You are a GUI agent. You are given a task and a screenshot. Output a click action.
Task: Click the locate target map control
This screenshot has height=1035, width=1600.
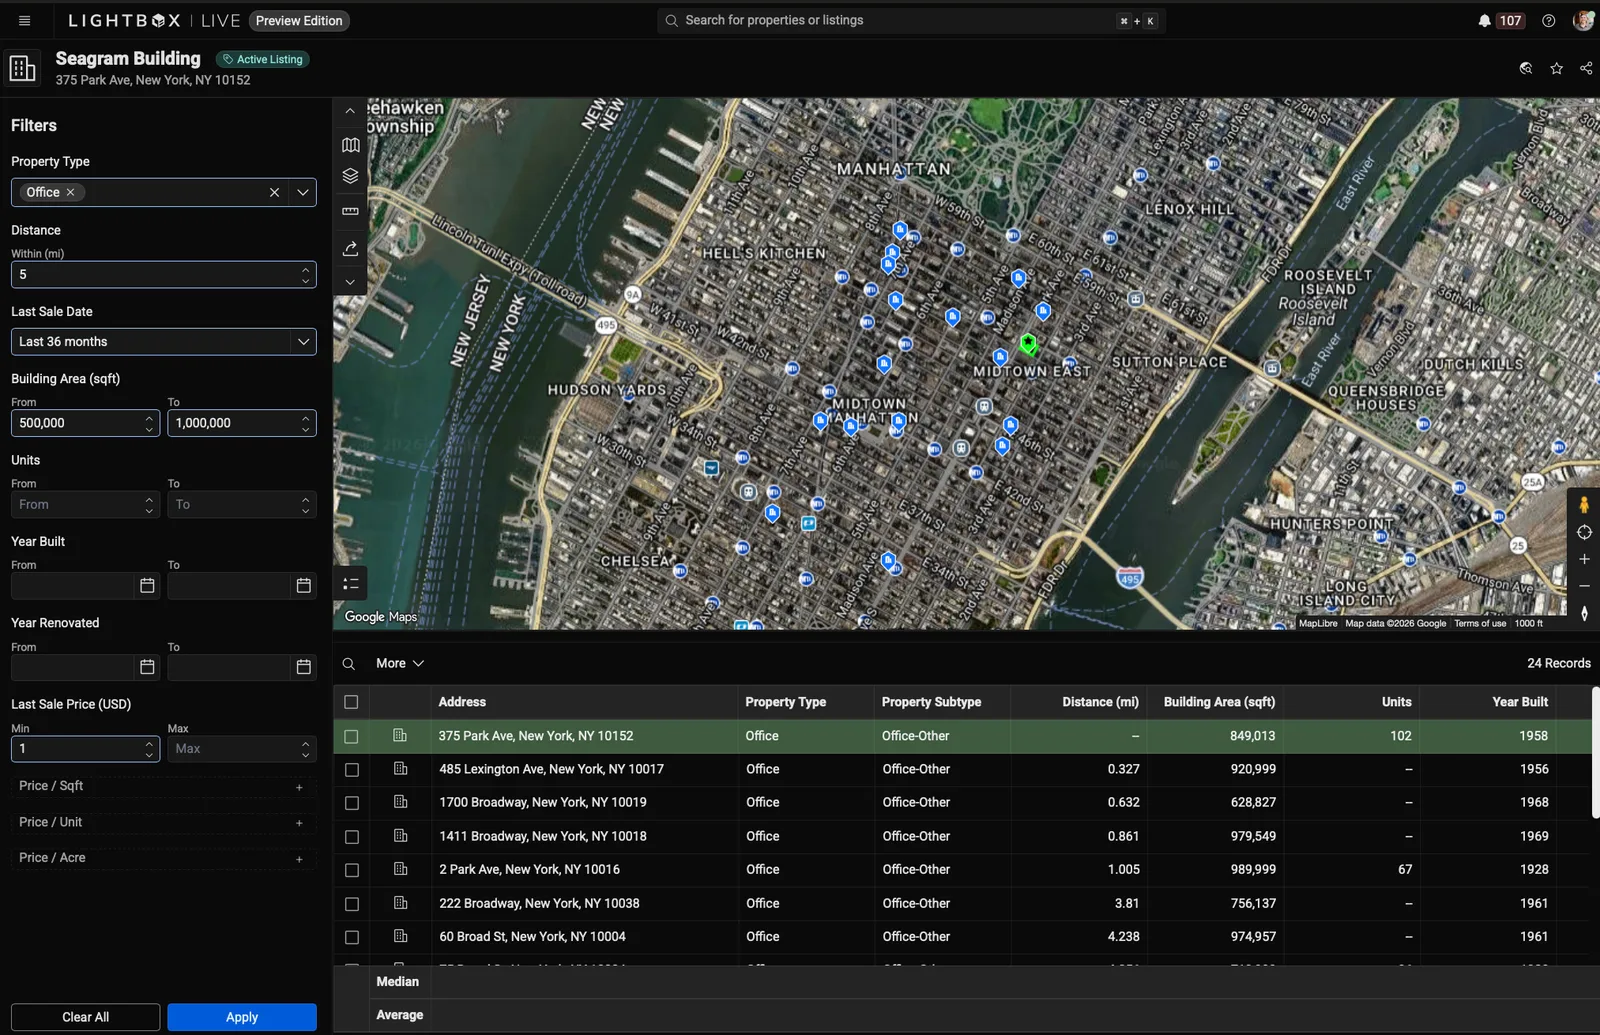1584,532
